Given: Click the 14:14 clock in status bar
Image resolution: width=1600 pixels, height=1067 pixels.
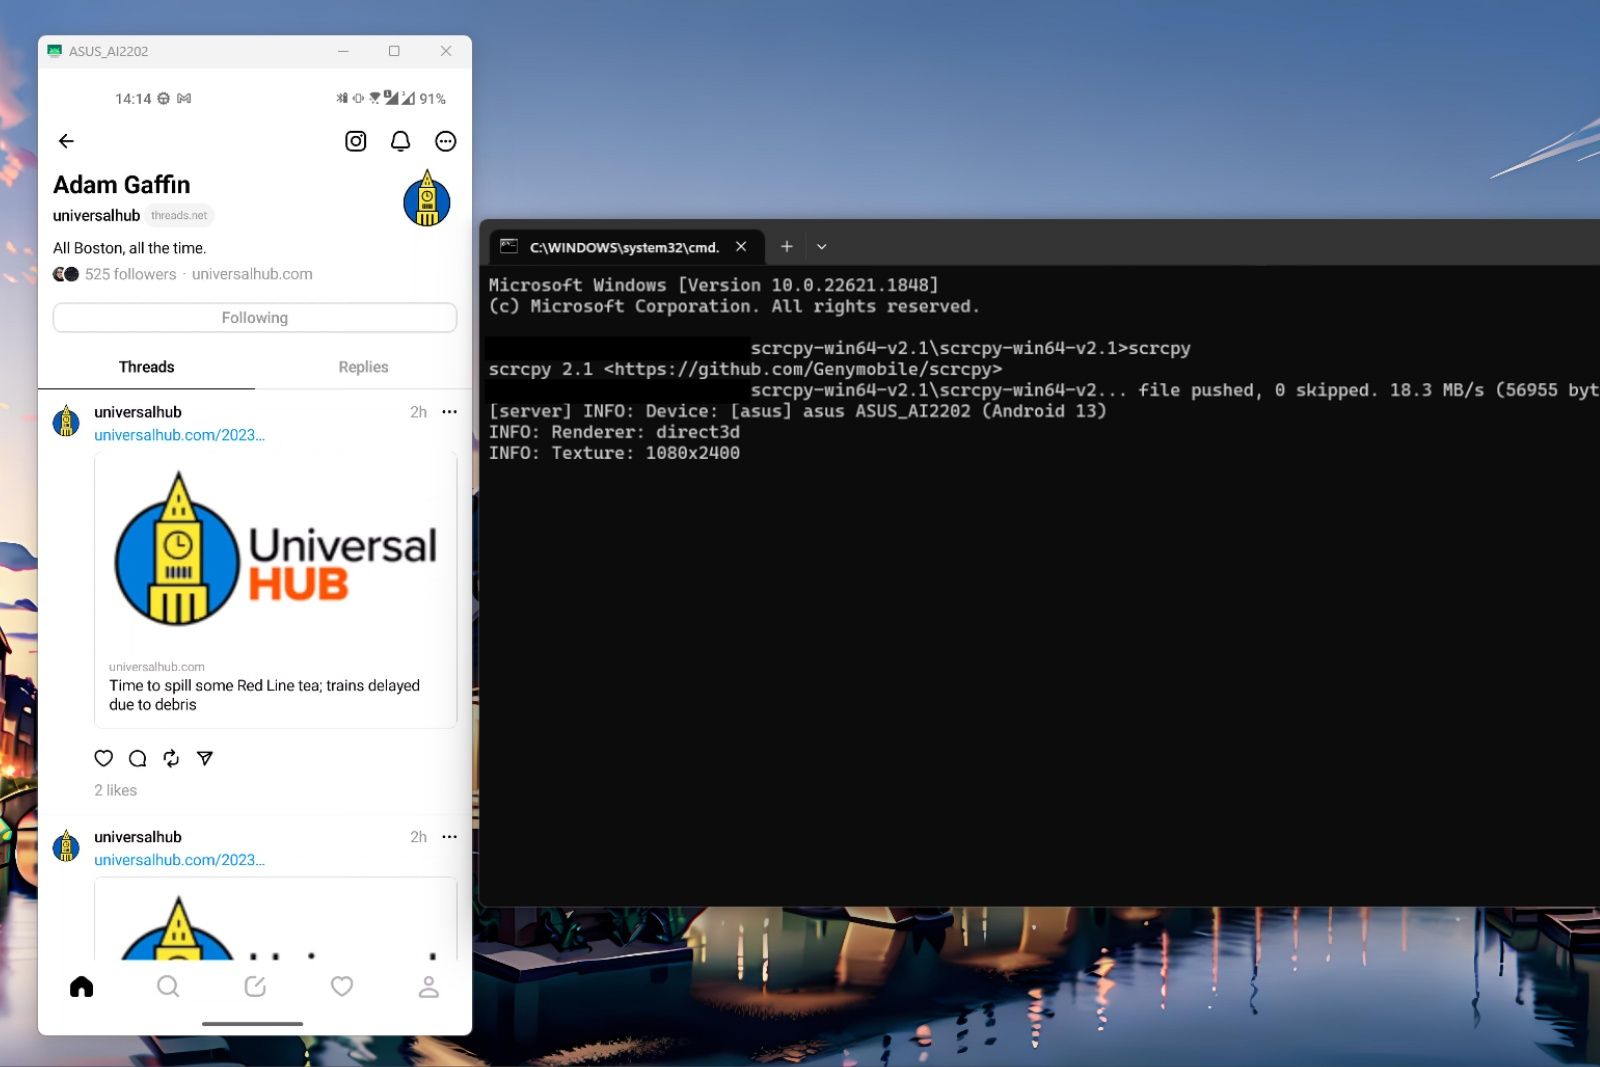Looking at the screenshot, I should (x=133, y=98).
